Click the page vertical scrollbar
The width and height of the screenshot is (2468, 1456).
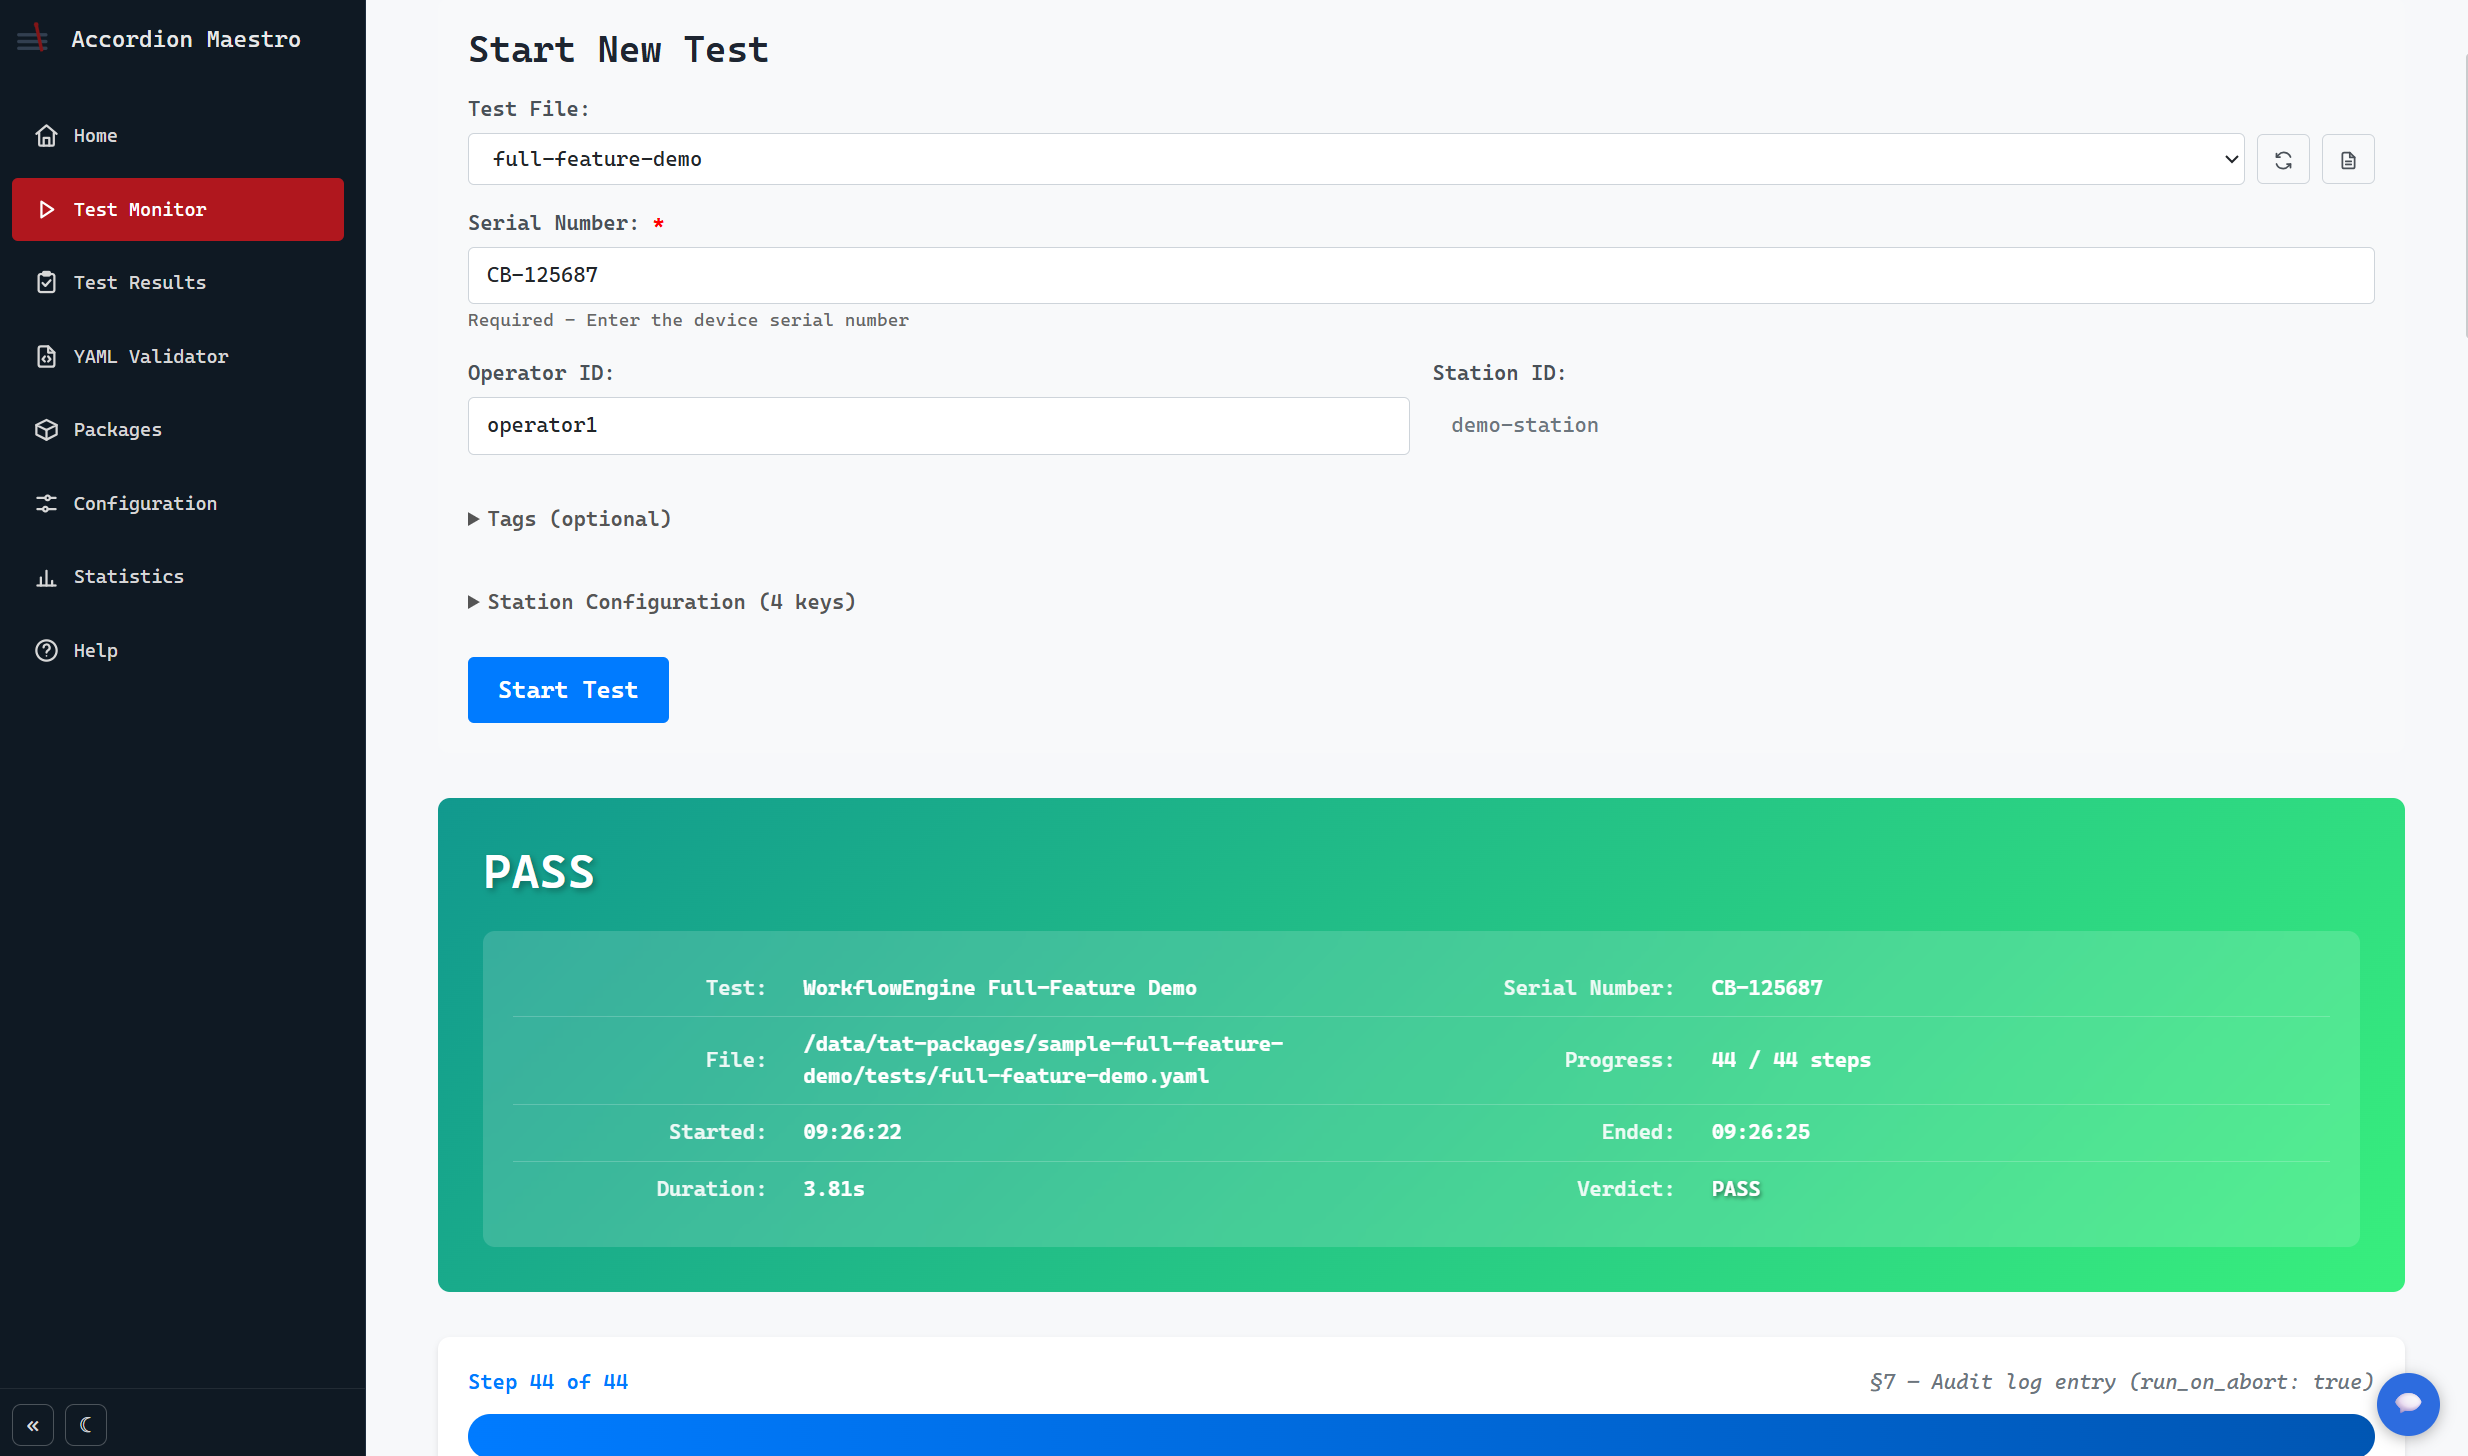tap(2464, 195)
